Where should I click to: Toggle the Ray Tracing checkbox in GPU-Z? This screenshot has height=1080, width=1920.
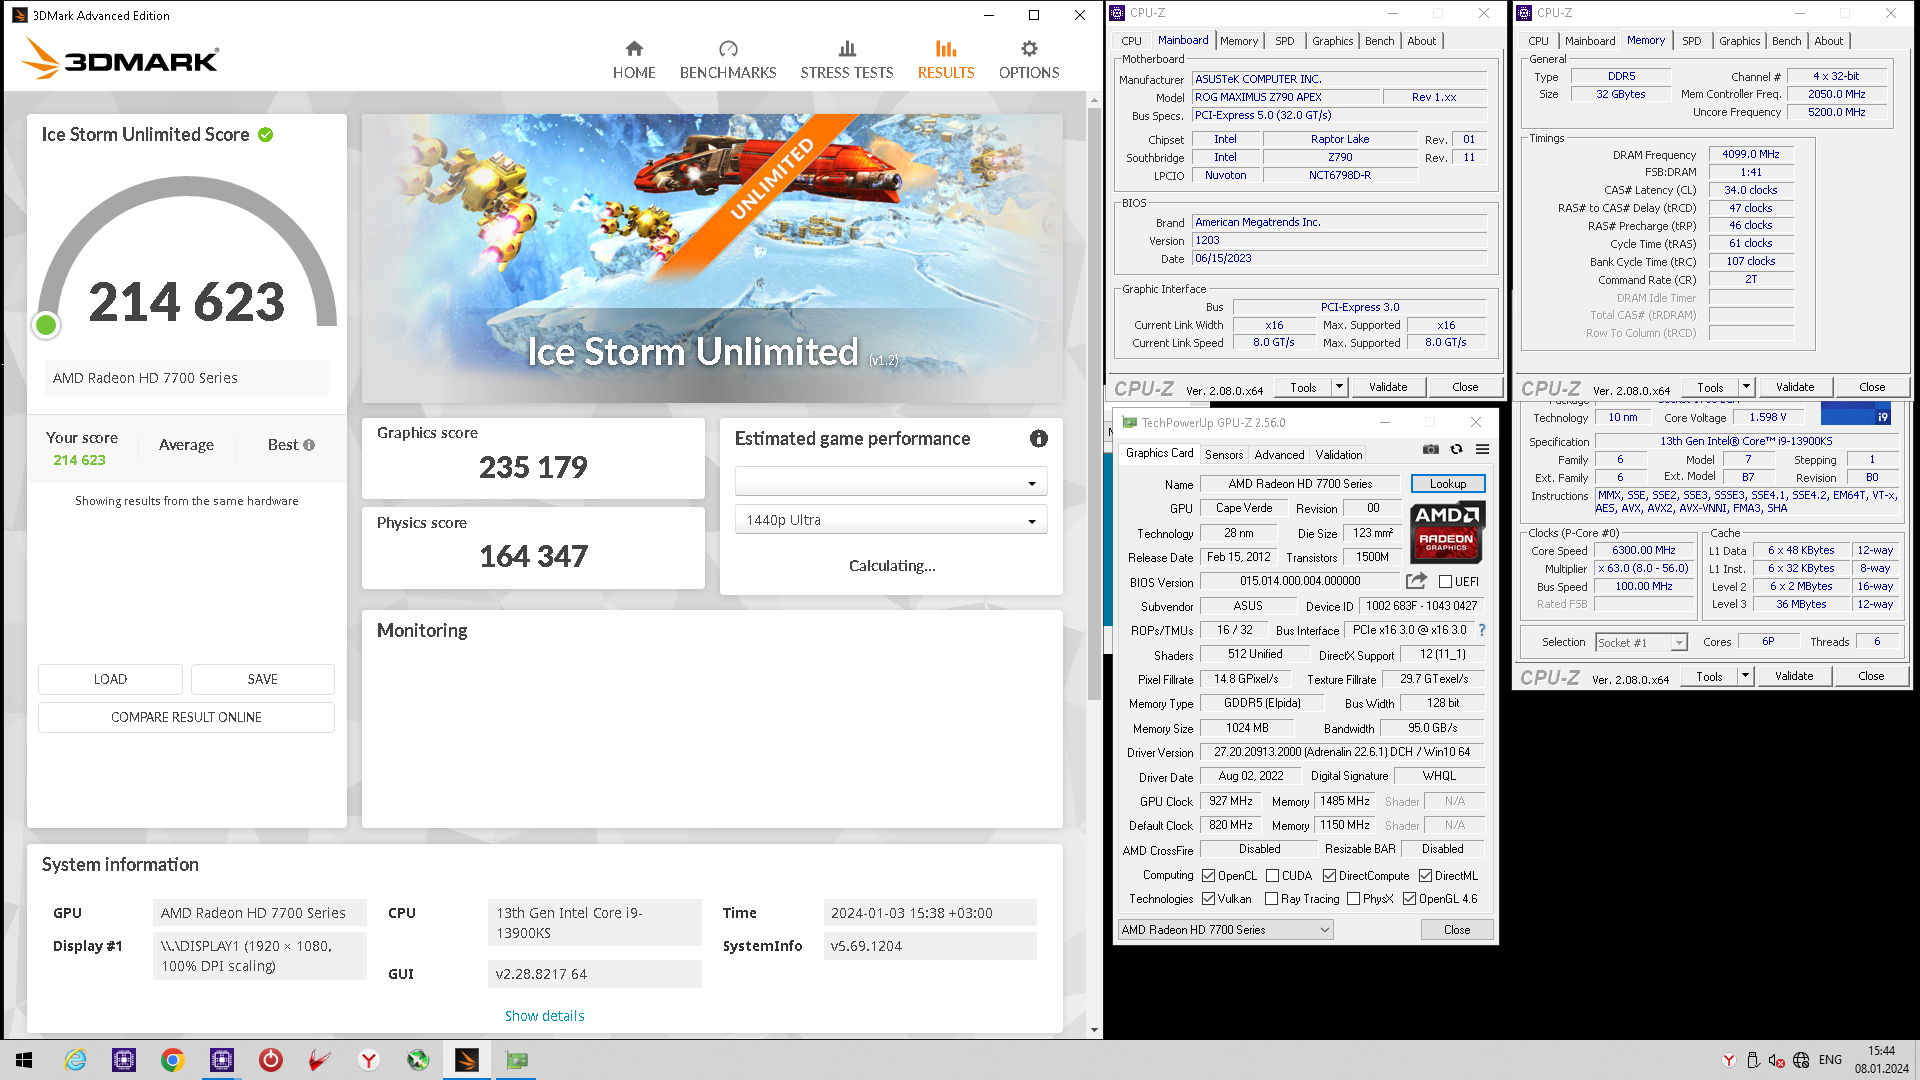[x=1271, y=899]
